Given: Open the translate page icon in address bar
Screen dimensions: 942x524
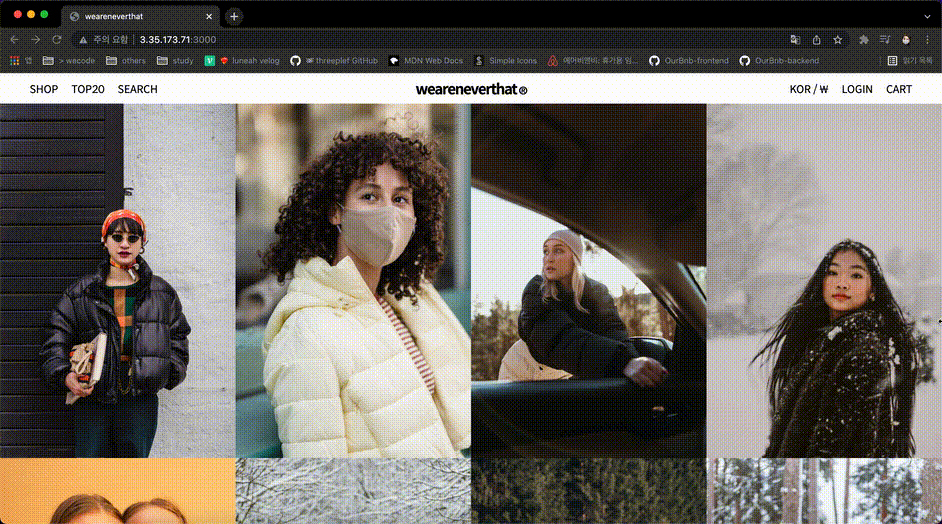Looking at the screenshot, I should point(795,40).
